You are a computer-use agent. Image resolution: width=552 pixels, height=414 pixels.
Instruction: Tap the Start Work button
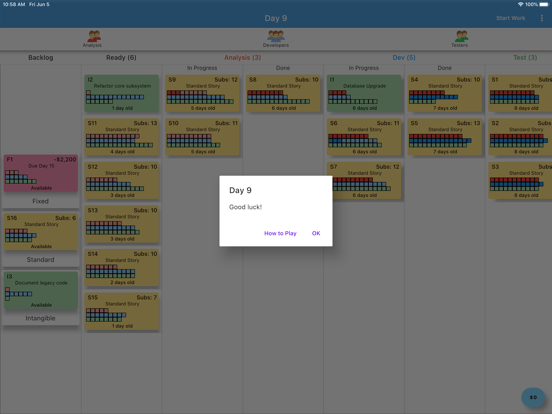coord(510,18)
